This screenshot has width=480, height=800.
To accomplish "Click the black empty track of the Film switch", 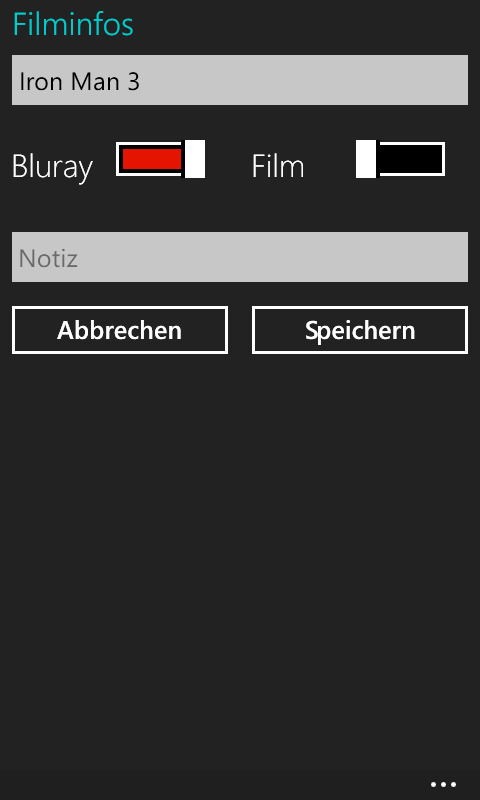I will tap(411, 159).
